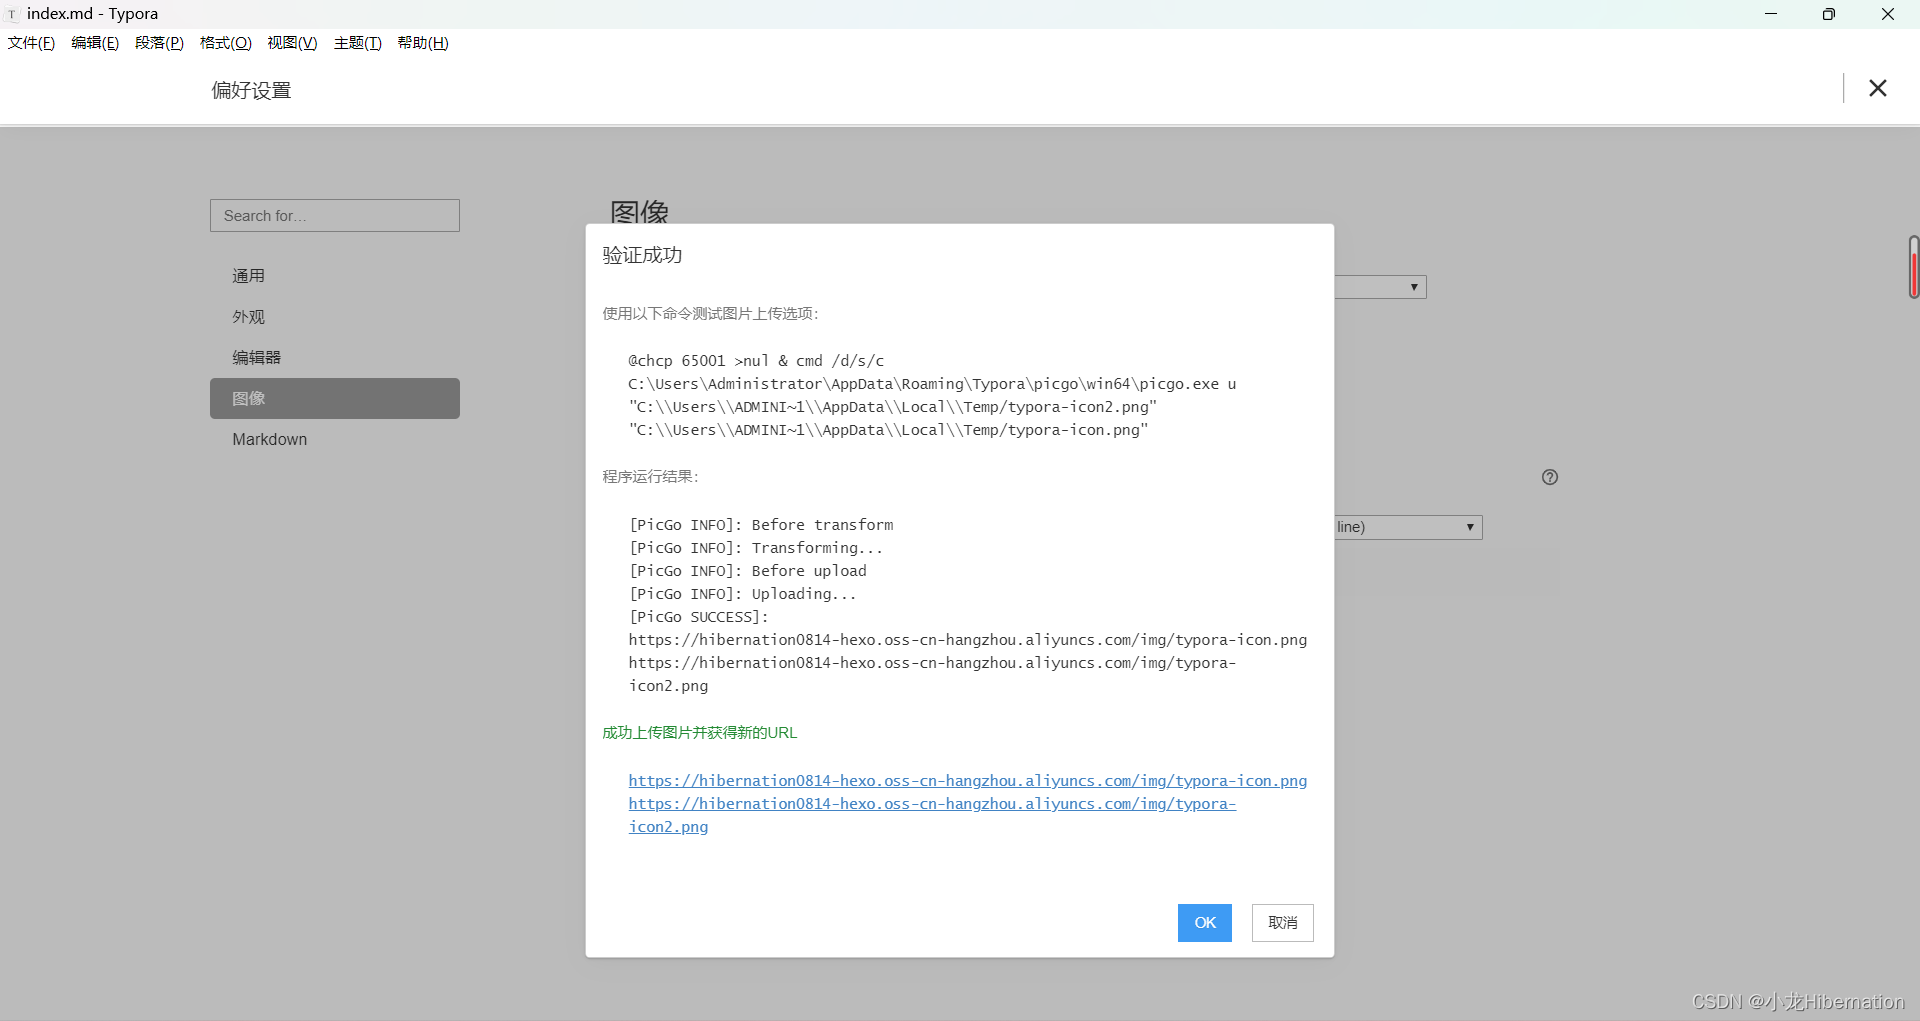
Task: Open the typora-icon.png uploaded URL link
Action: (967, 781)
